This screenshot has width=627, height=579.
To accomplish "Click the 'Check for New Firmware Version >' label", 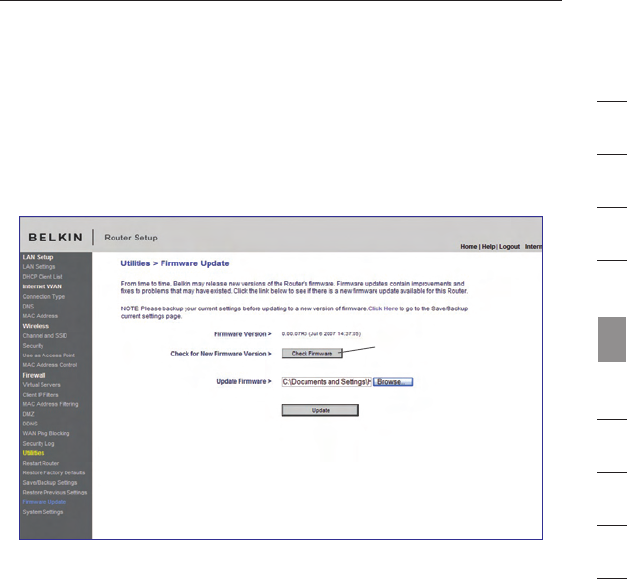I will tap(221, 353).
